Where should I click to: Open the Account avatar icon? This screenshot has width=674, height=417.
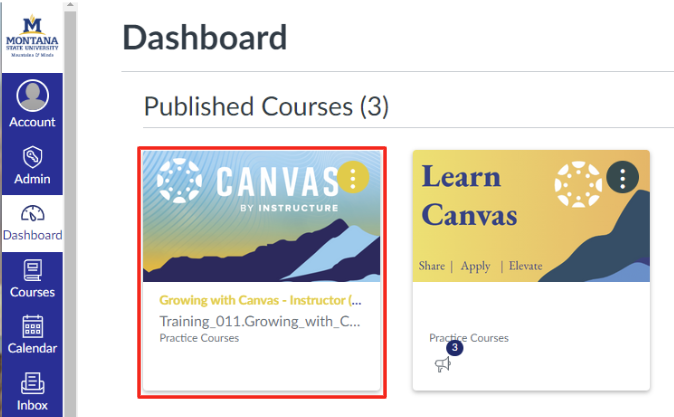pos(32,96)
